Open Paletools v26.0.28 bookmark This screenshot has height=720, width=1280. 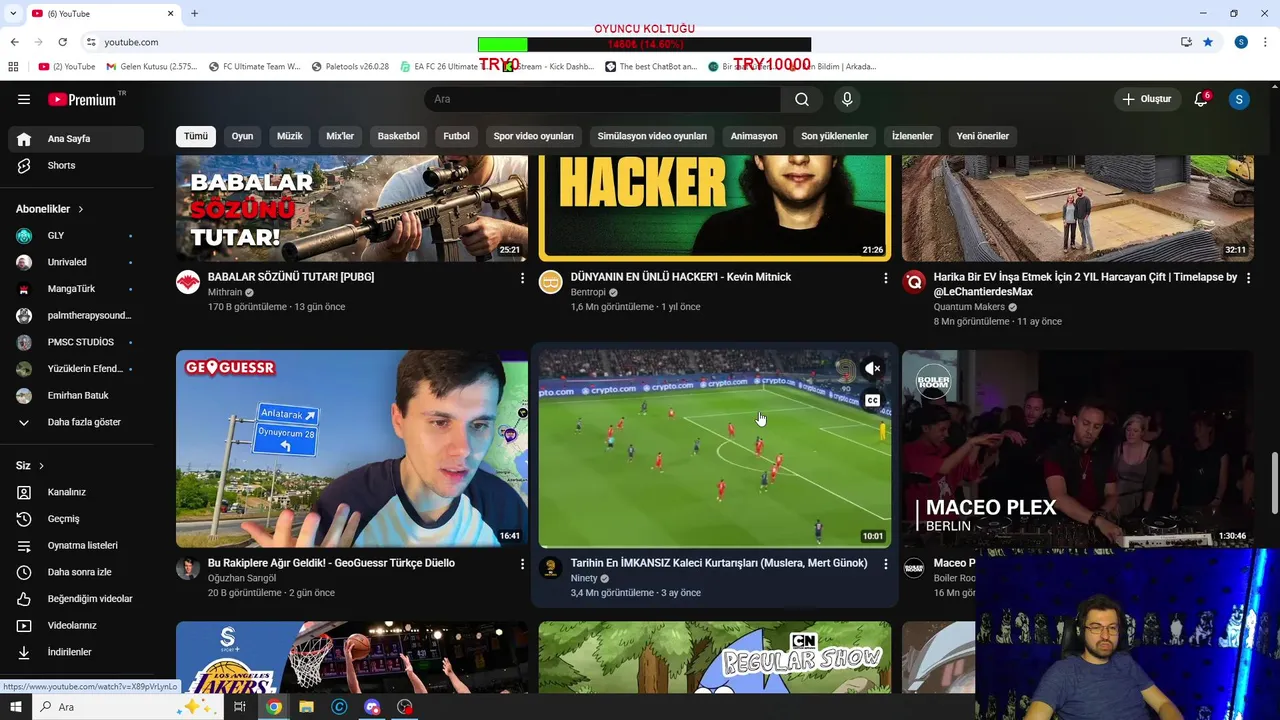(x=350, y=67)
